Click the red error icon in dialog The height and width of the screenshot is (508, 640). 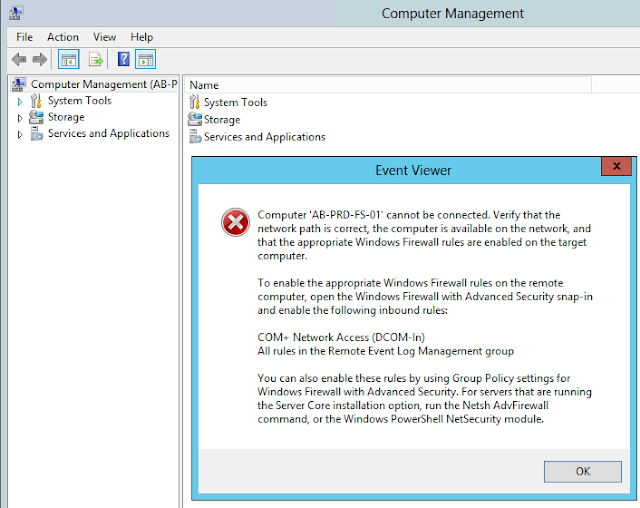point(236,222)
